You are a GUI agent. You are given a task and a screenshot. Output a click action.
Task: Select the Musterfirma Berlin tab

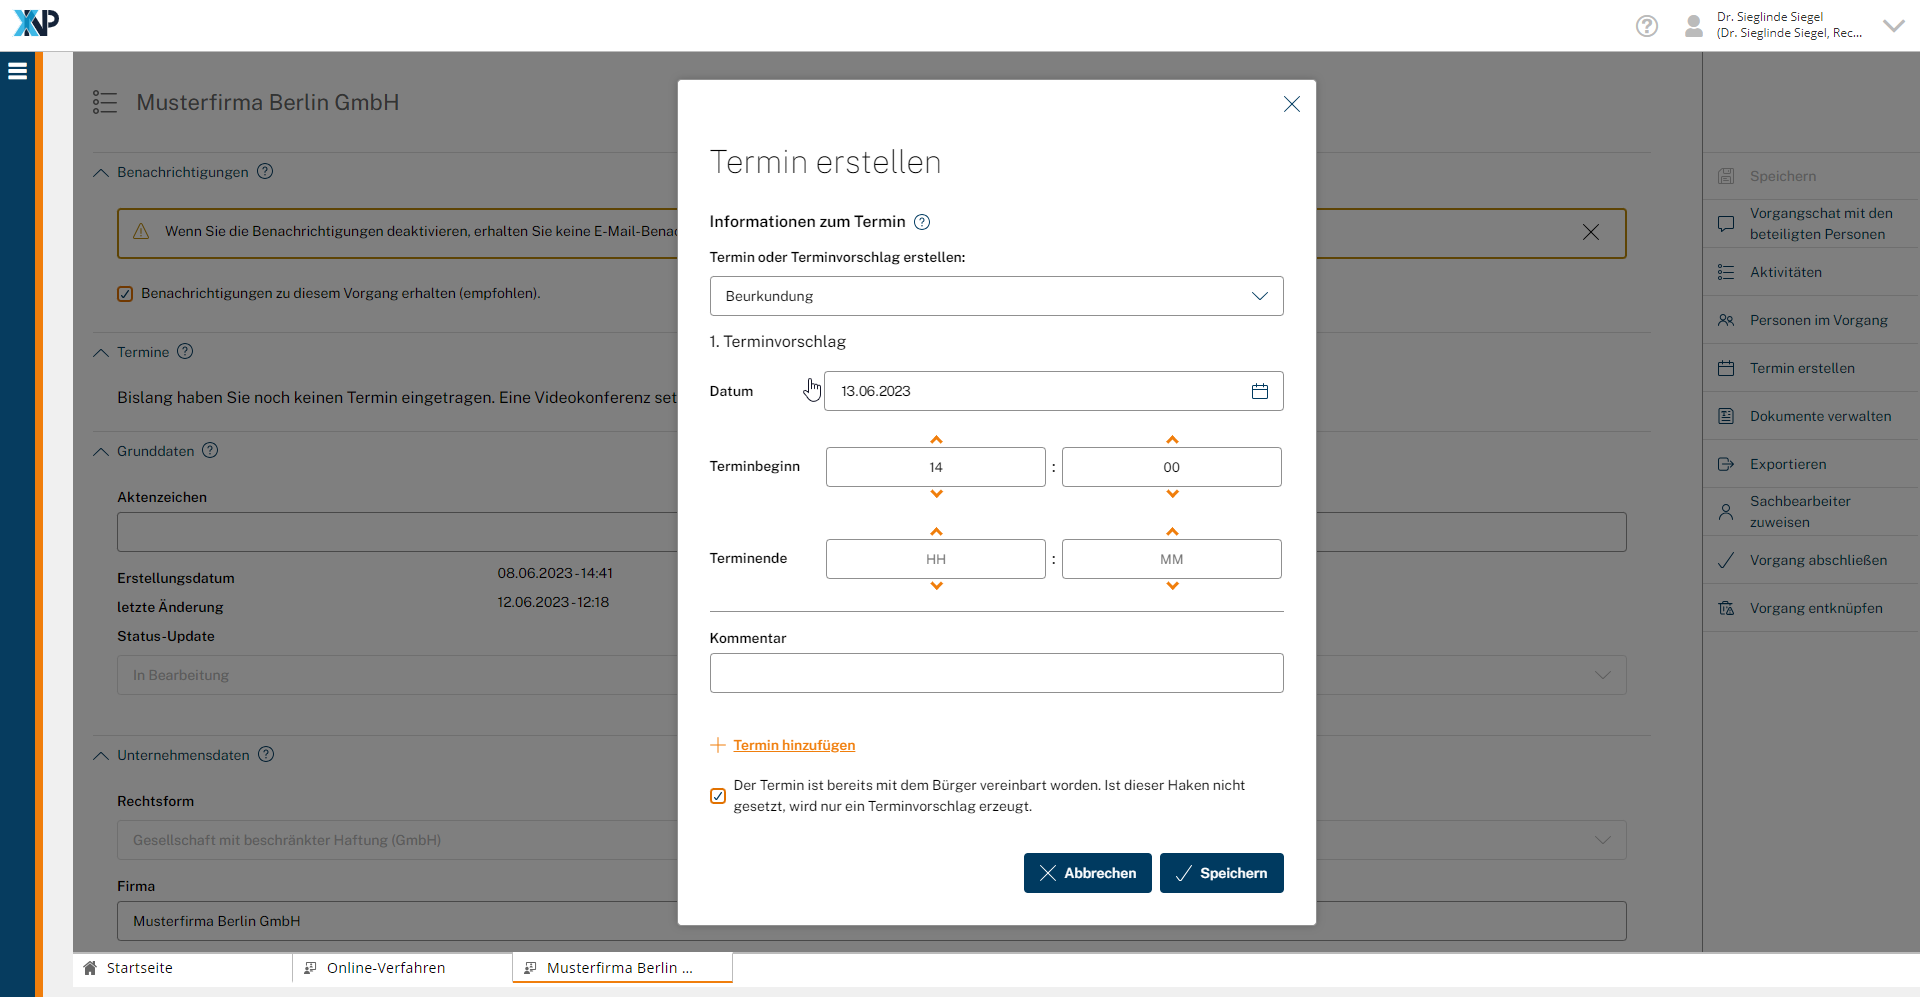click(x=622, y=968)
